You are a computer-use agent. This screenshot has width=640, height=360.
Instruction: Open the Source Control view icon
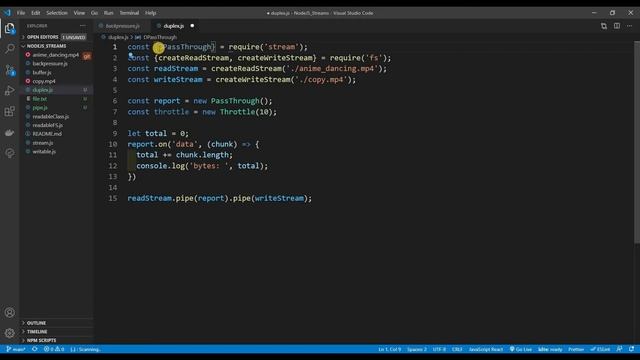click(x=9, y=70)
